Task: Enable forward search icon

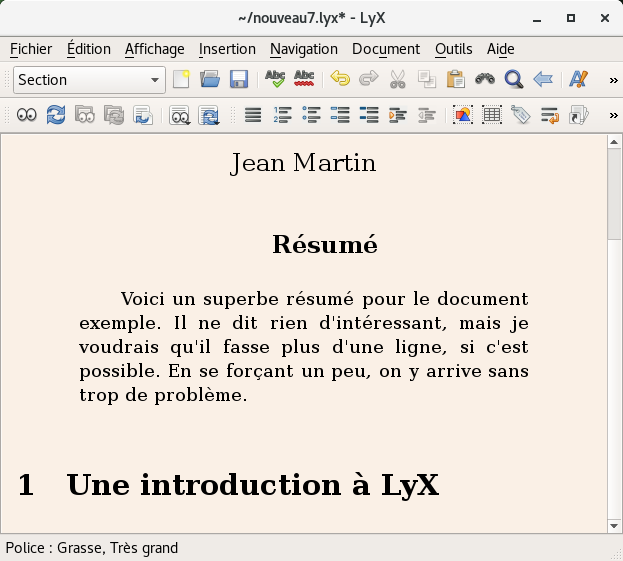Action: tap(143, 115)
